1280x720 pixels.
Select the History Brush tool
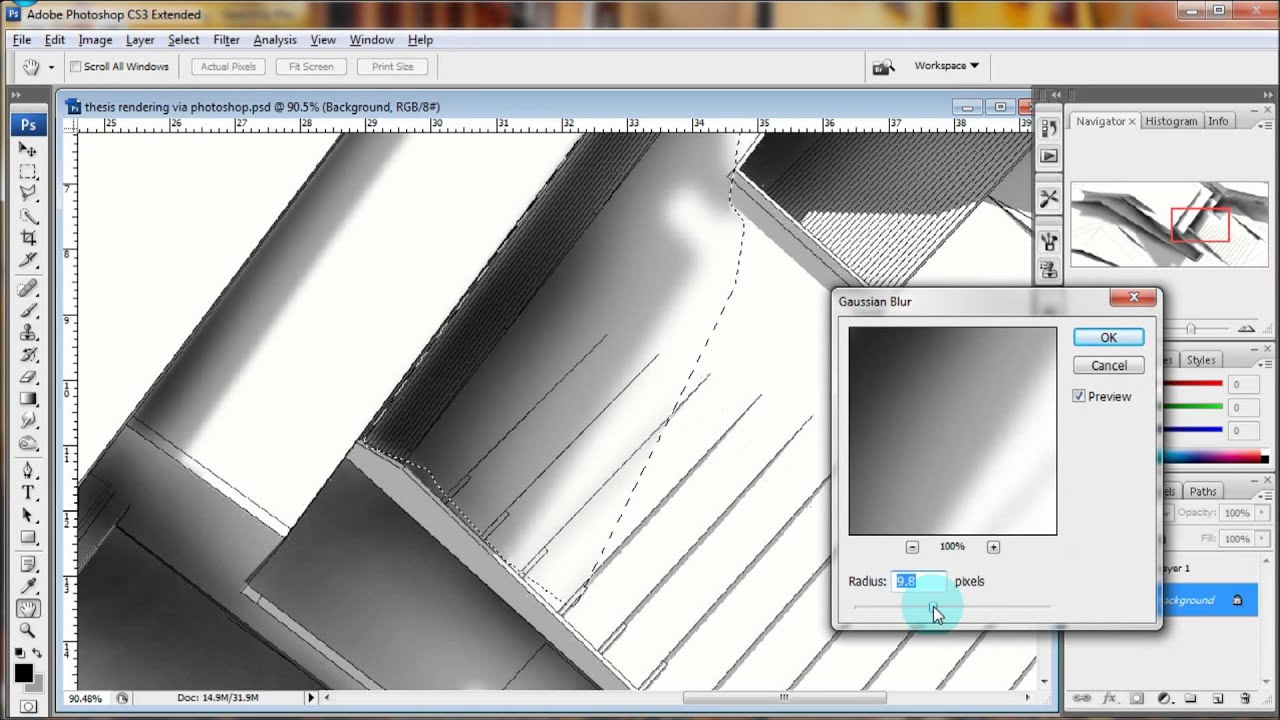tap(28, 355)
